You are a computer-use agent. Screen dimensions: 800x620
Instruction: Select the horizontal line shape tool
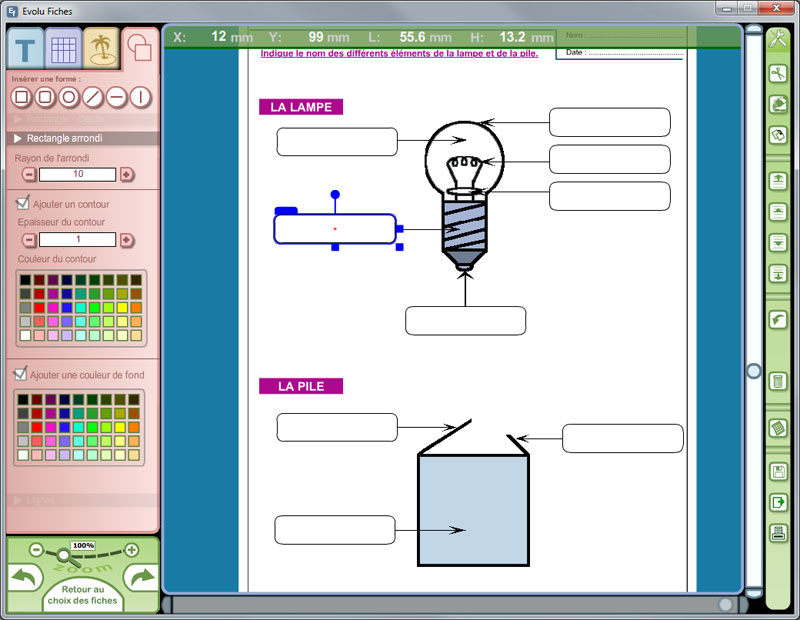point(116,97)
